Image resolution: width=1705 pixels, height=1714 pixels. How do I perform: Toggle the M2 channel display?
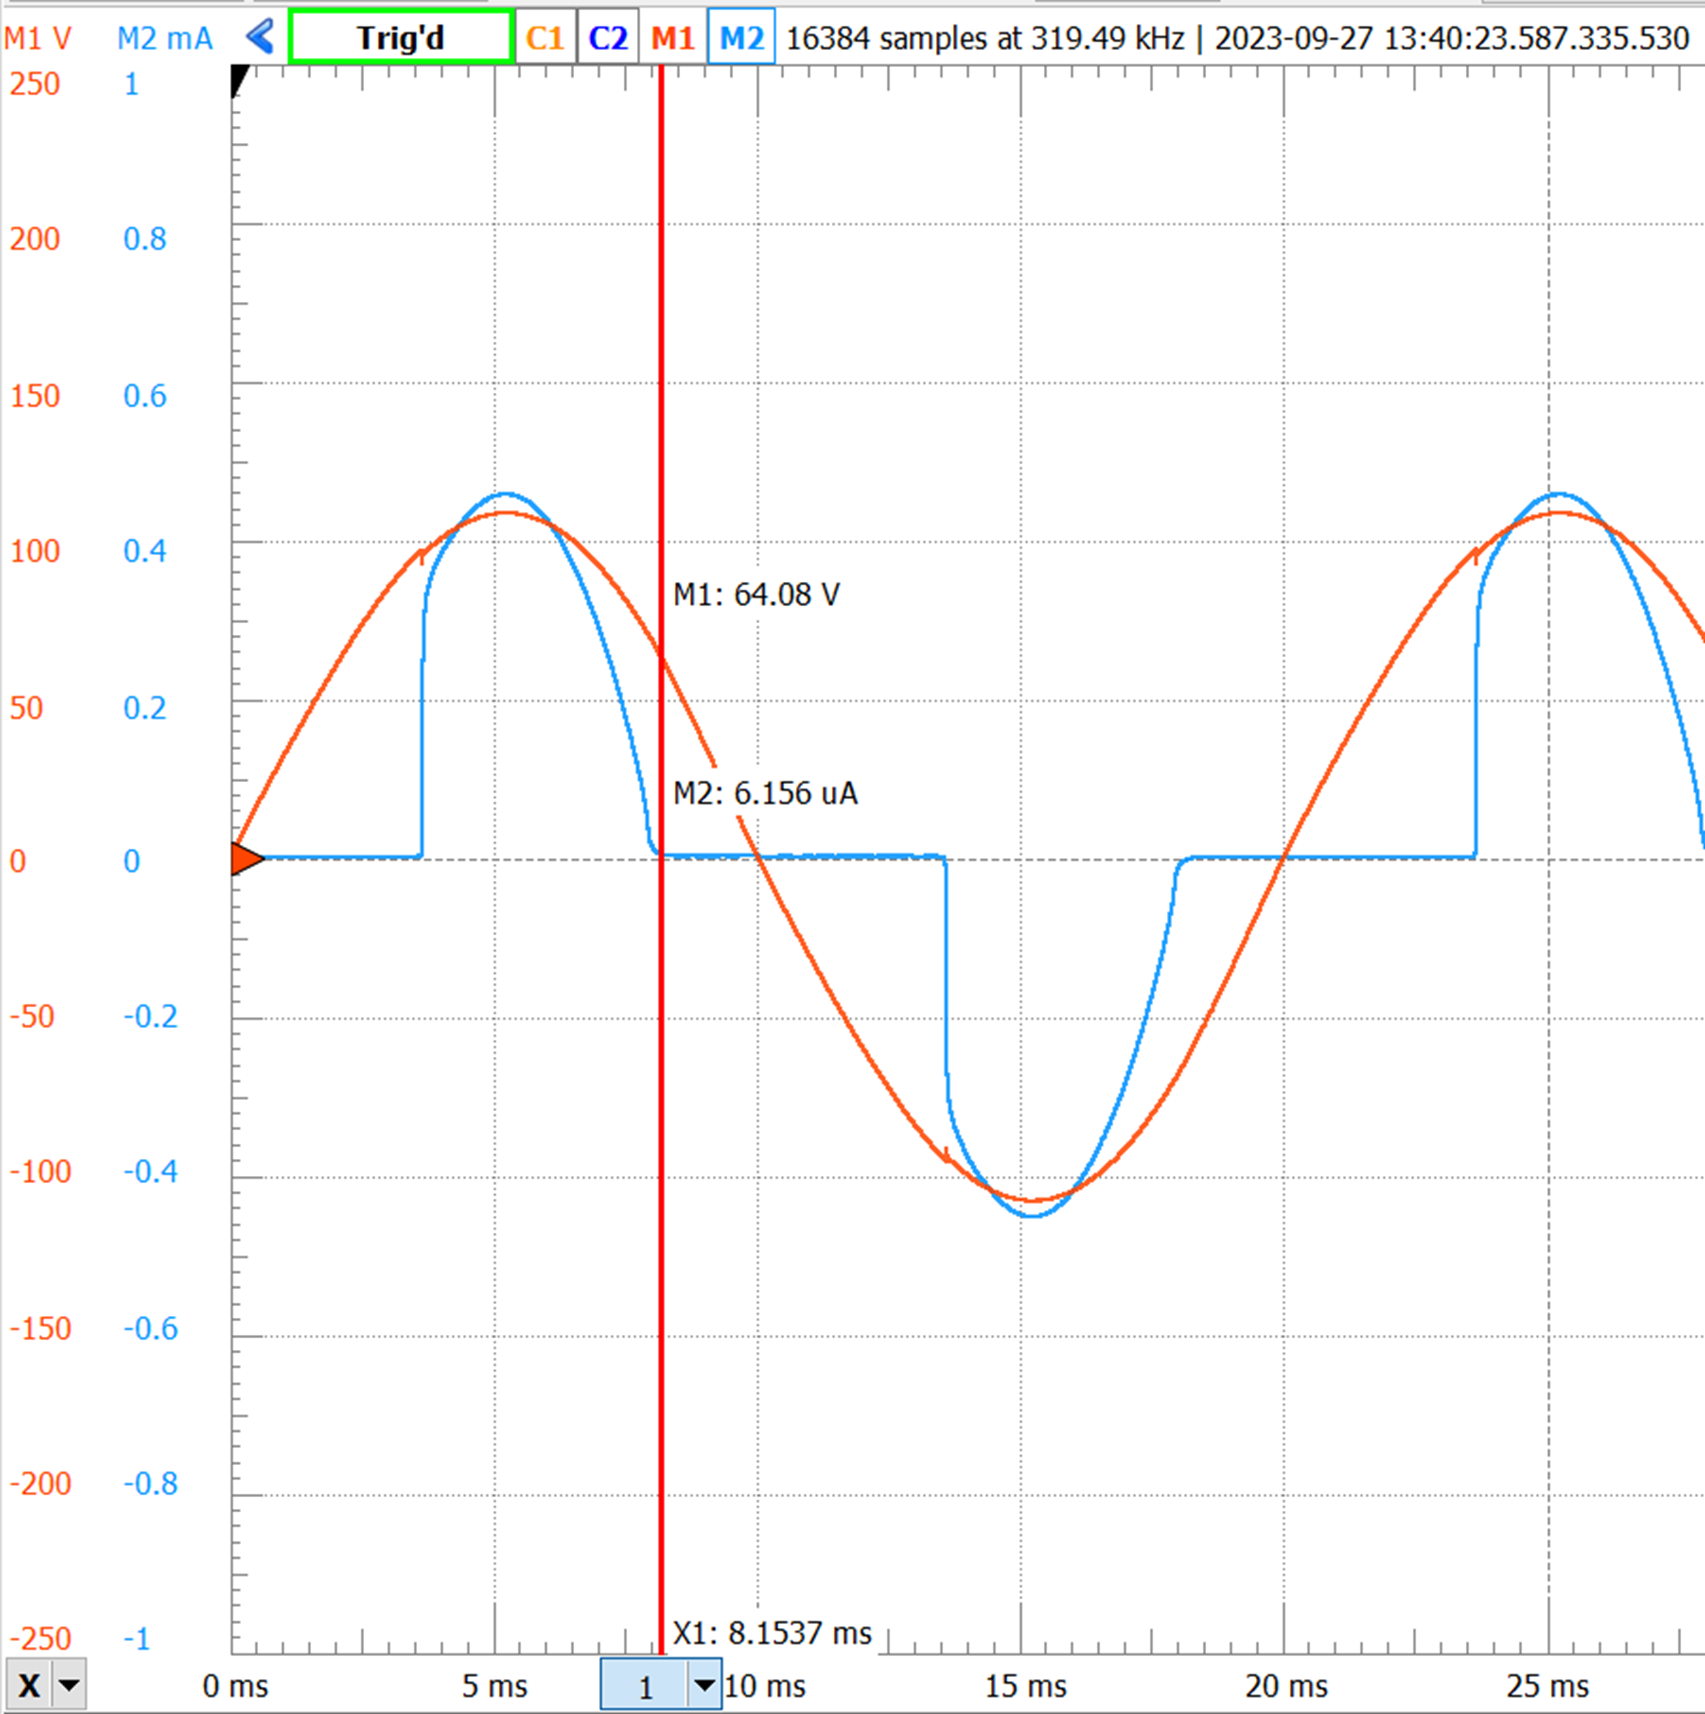point(741,36)
